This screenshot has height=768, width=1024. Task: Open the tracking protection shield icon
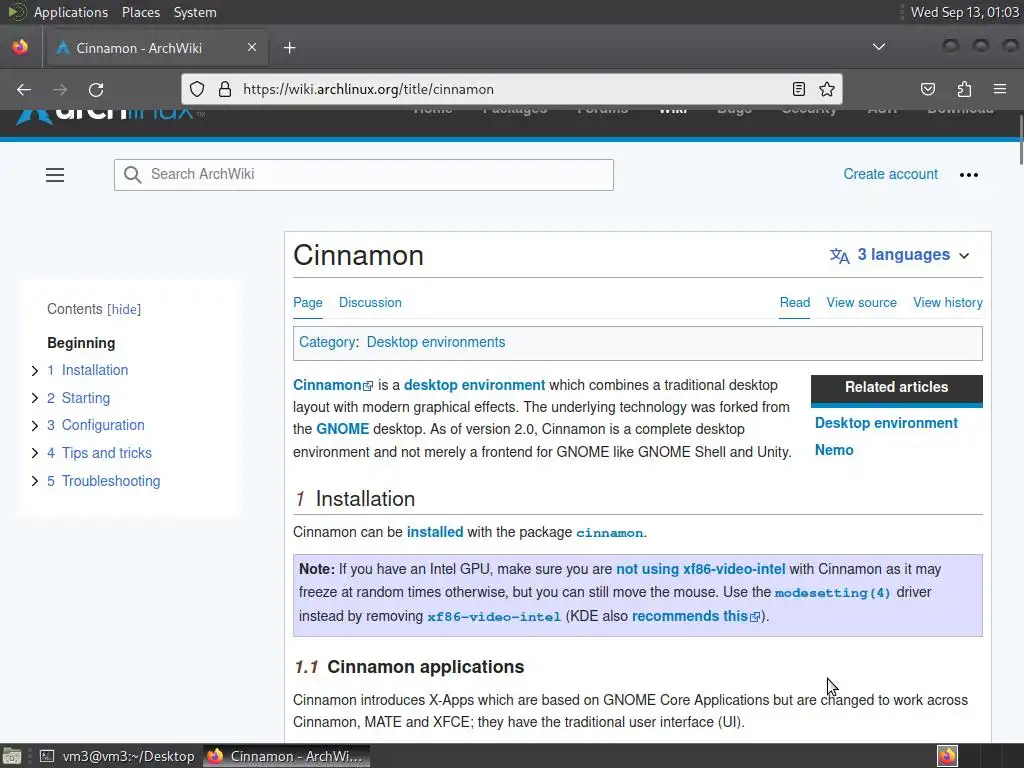(x=197, y=89)
